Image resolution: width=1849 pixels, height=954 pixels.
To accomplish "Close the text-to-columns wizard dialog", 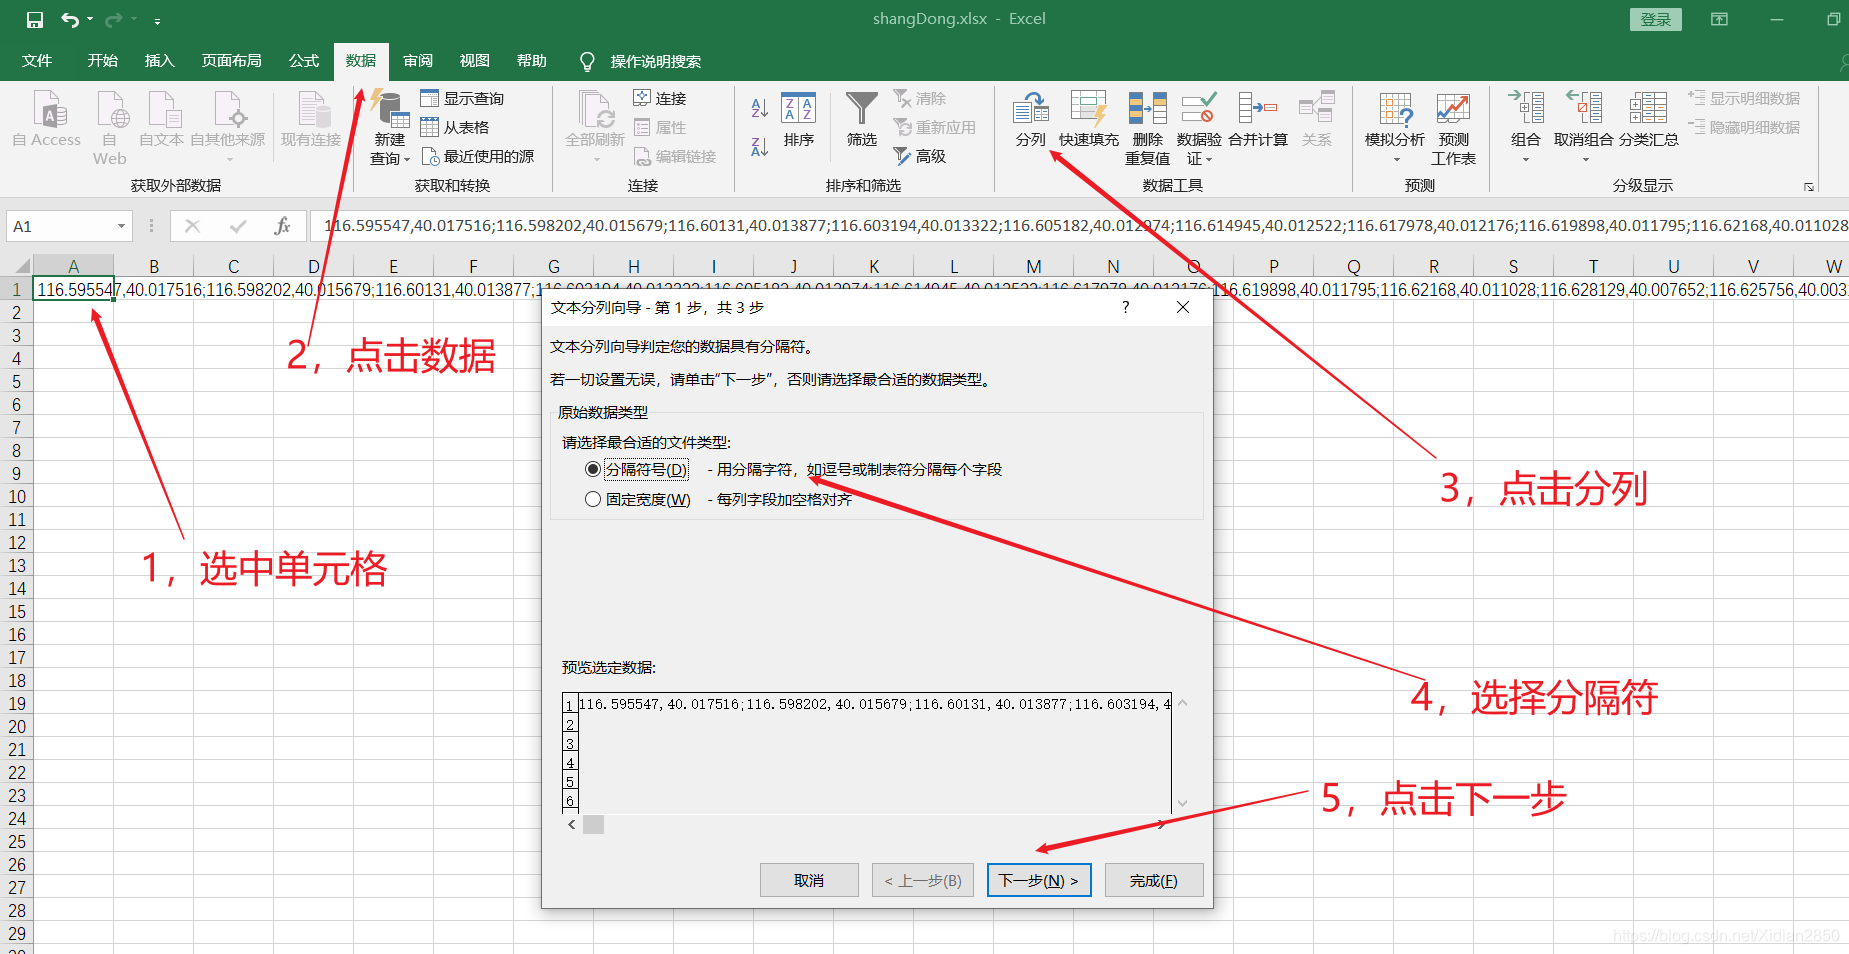I will (x=1183, y=307).
